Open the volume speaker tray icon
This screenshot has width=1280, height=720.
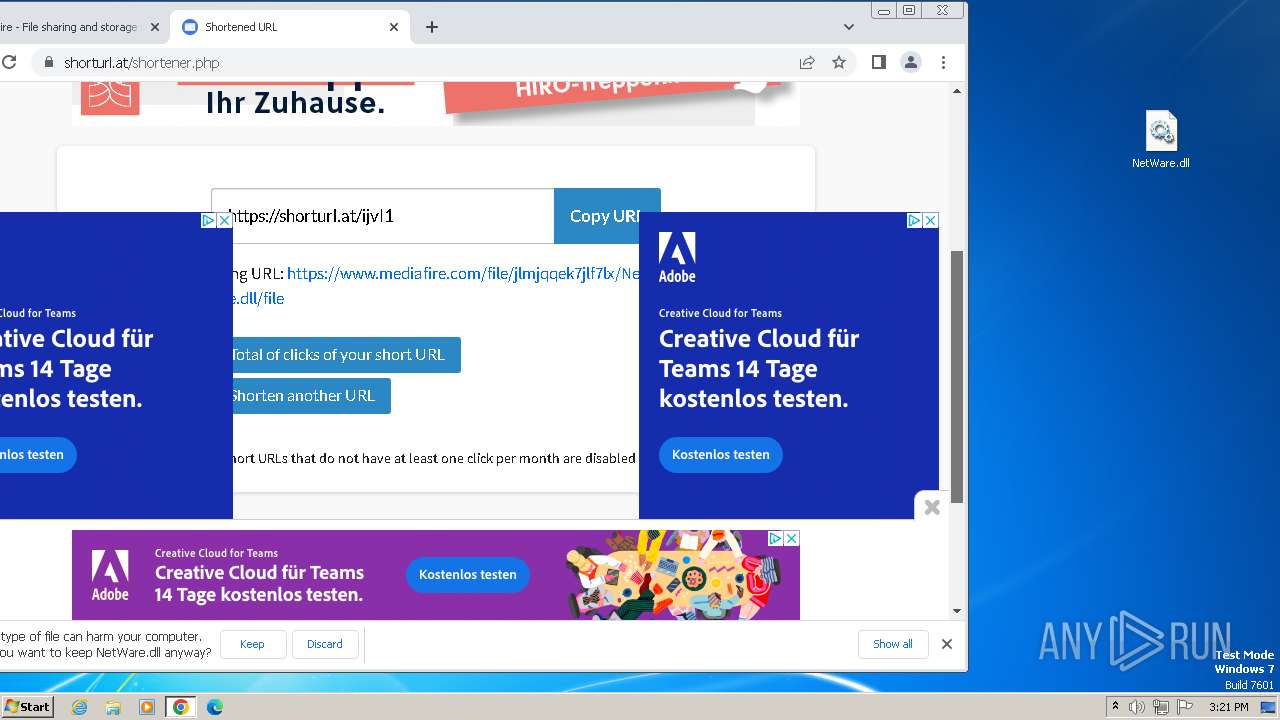[x=1137, y=707]
